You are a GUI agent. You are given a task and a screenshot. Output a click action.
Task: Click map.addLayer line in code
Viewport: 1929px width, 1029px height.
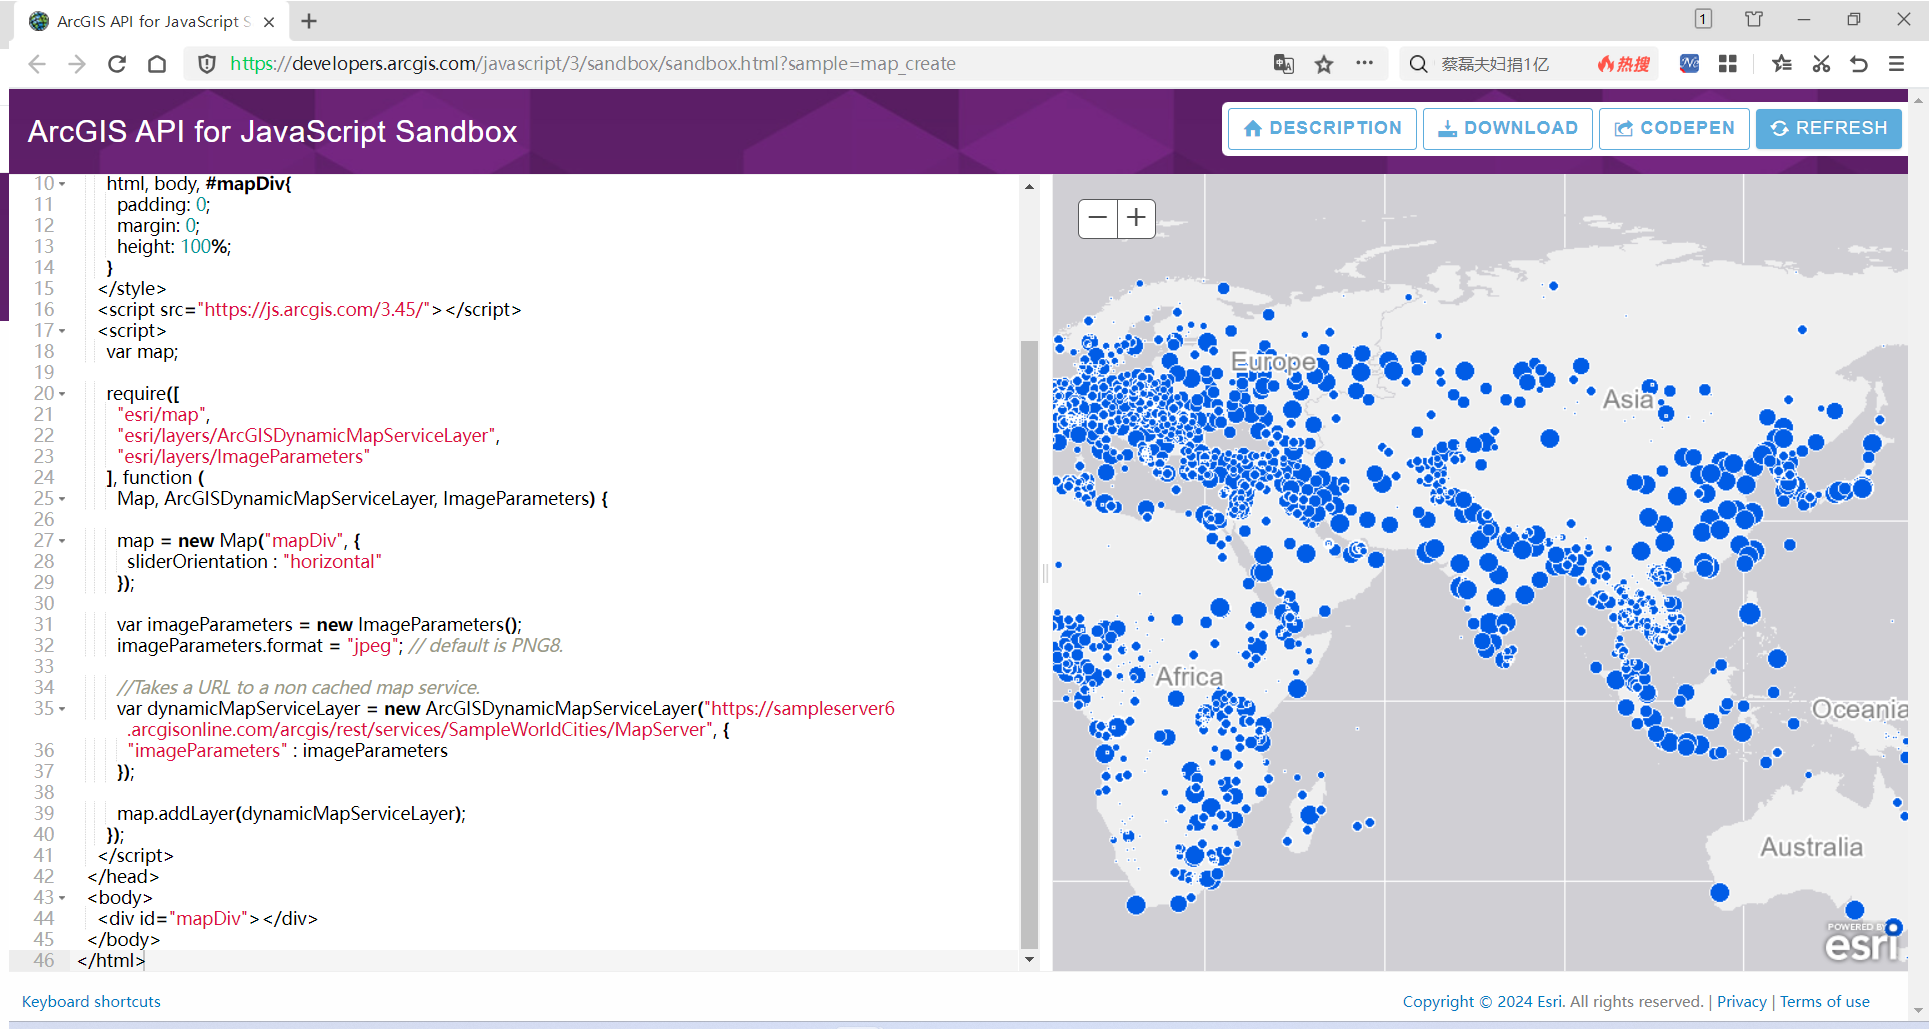click(x=291, y=814)
